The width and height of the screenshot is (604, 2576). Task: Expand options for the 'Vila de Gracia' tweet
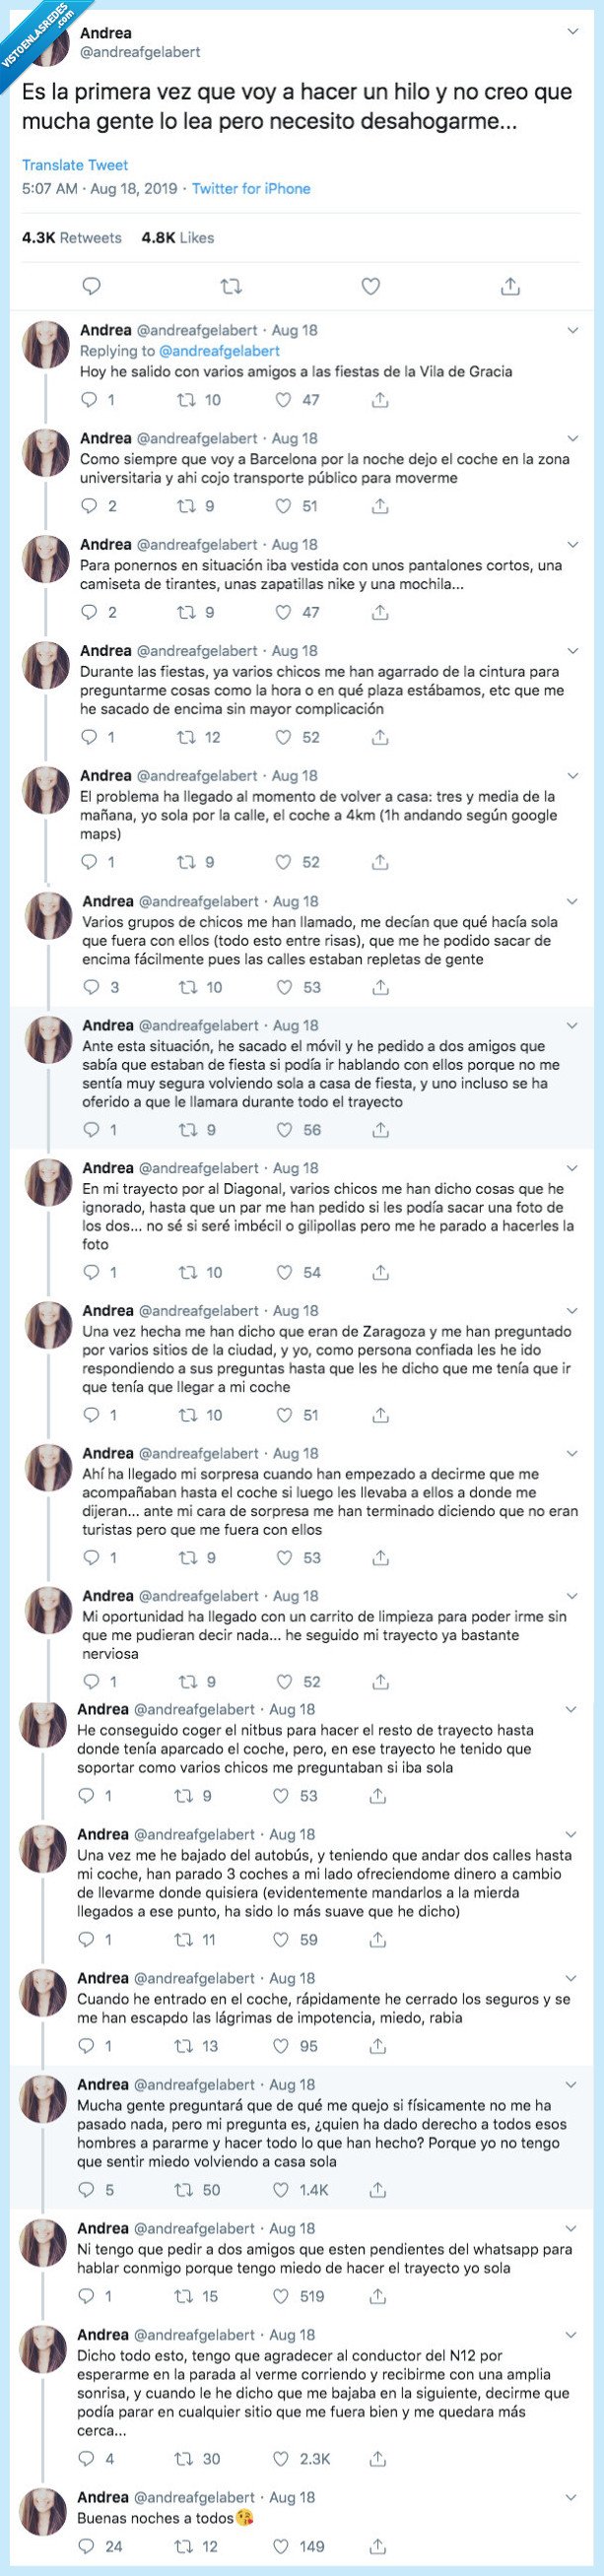[x=573, y=330]
